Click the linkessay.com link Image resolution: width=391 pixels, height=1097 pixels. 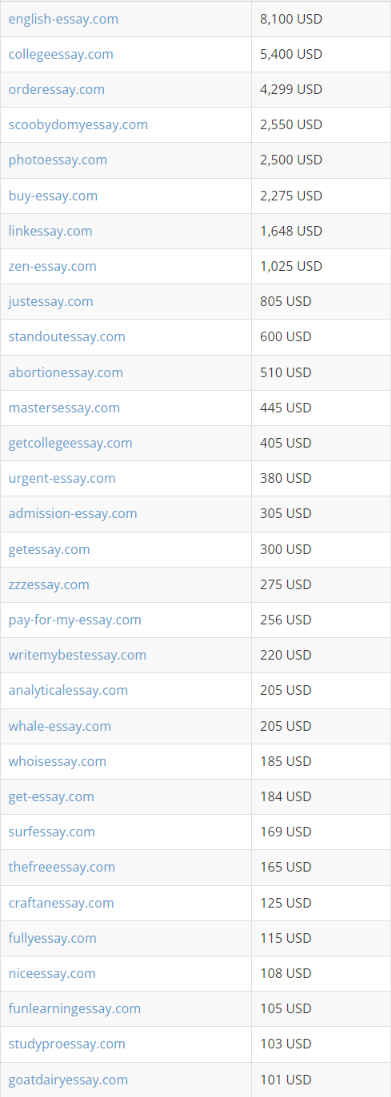[x=50, y=230]
